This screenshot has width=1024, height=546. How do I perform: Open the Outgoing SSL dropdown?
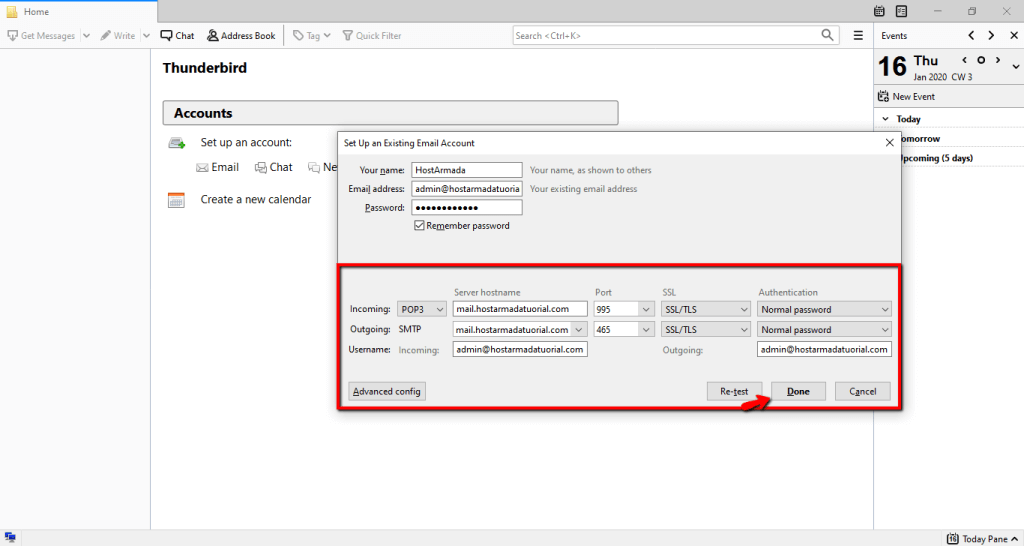click(x=706, y=330)
